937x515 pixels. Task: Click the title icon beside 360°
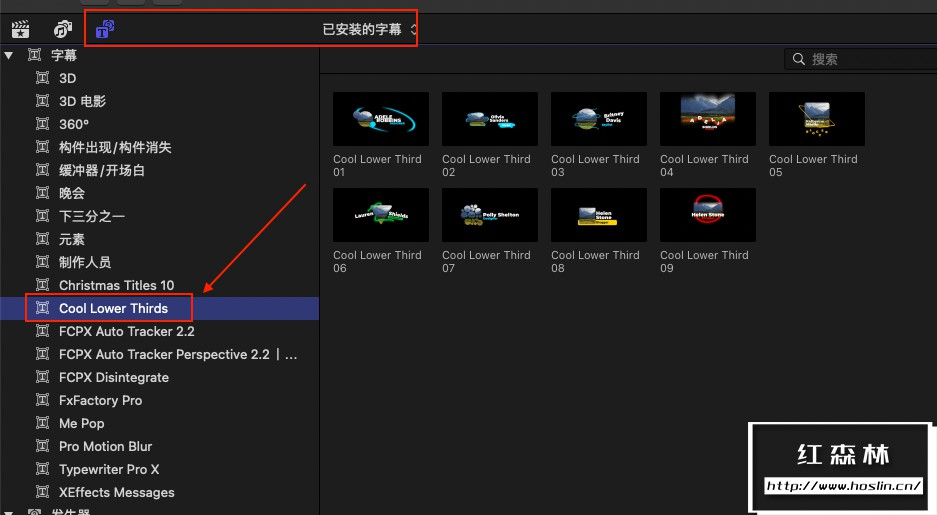(42, 124)
